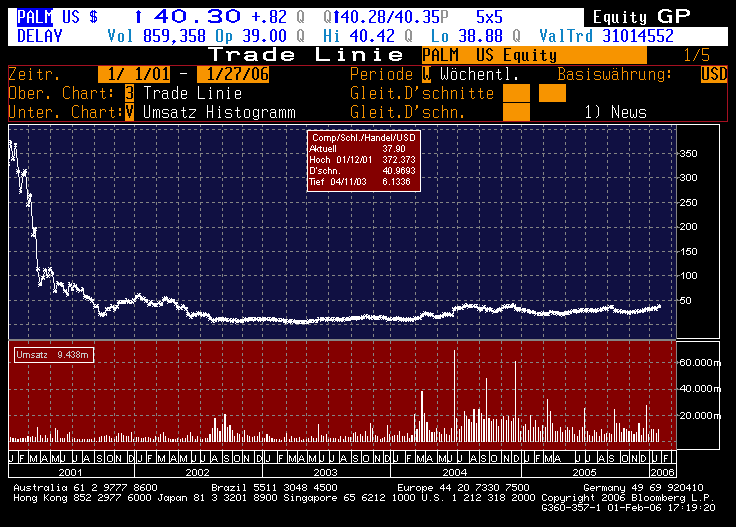Click the 2006 year label on timeline
This screenshot has width=736, height=527.
662,472
